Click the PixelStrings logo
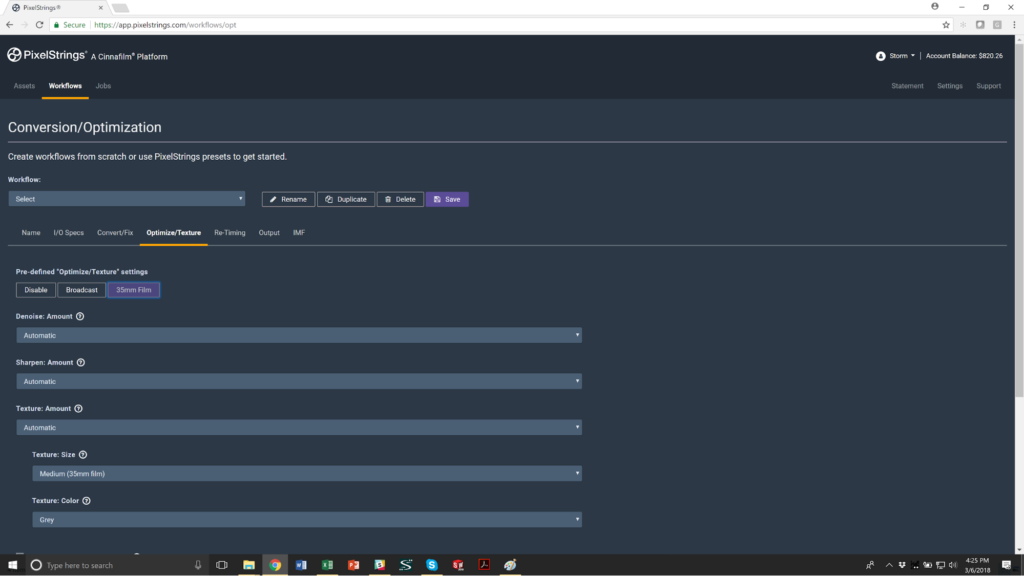 46,56
